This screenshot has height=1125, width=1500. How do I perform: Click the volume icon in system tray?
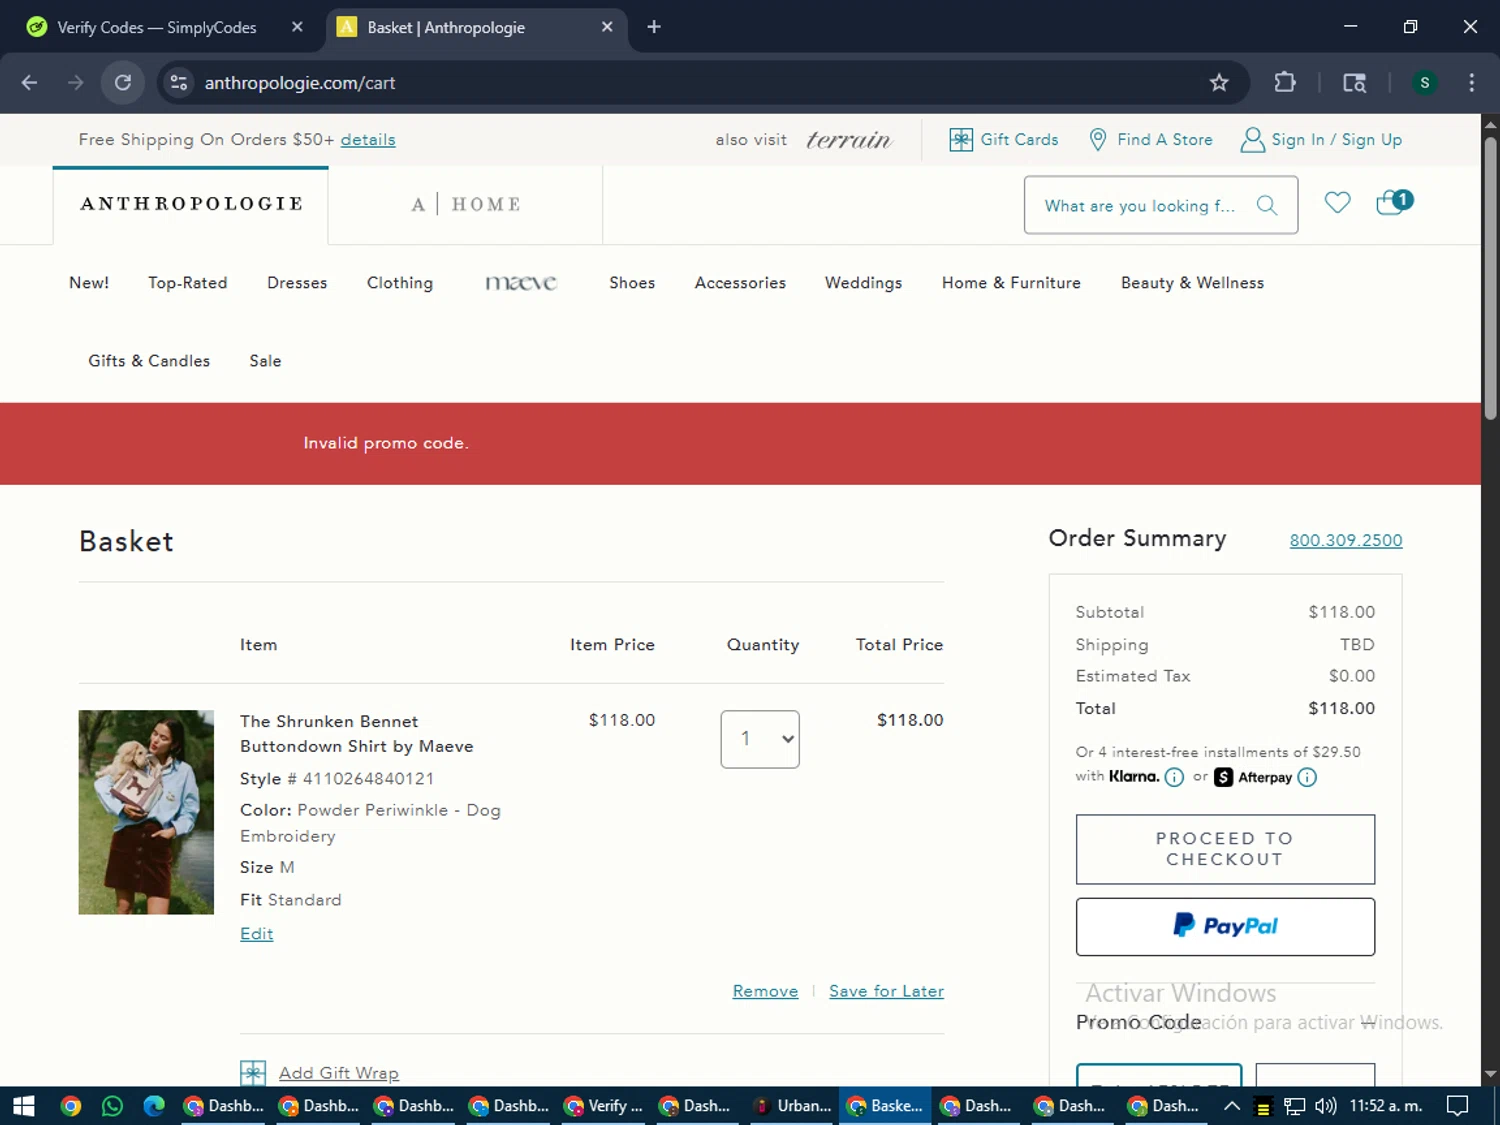1325,1106
